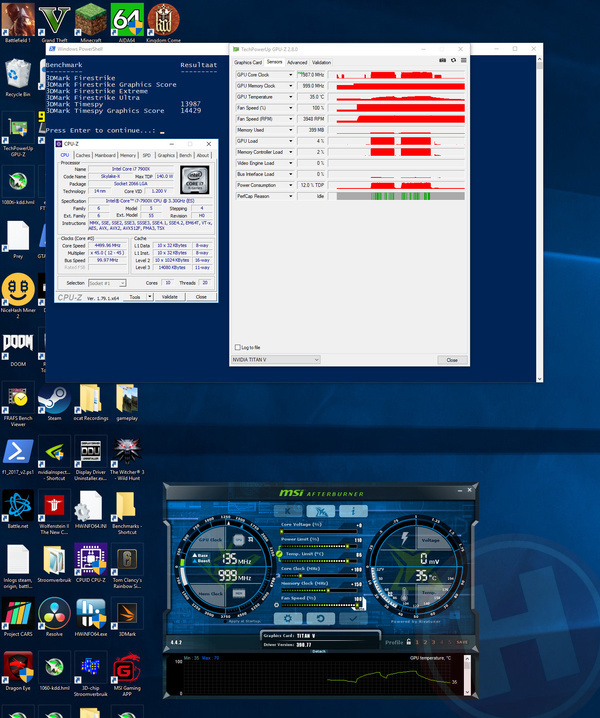Toggle Apply at Startup in Afterburner

click(245, 621)
